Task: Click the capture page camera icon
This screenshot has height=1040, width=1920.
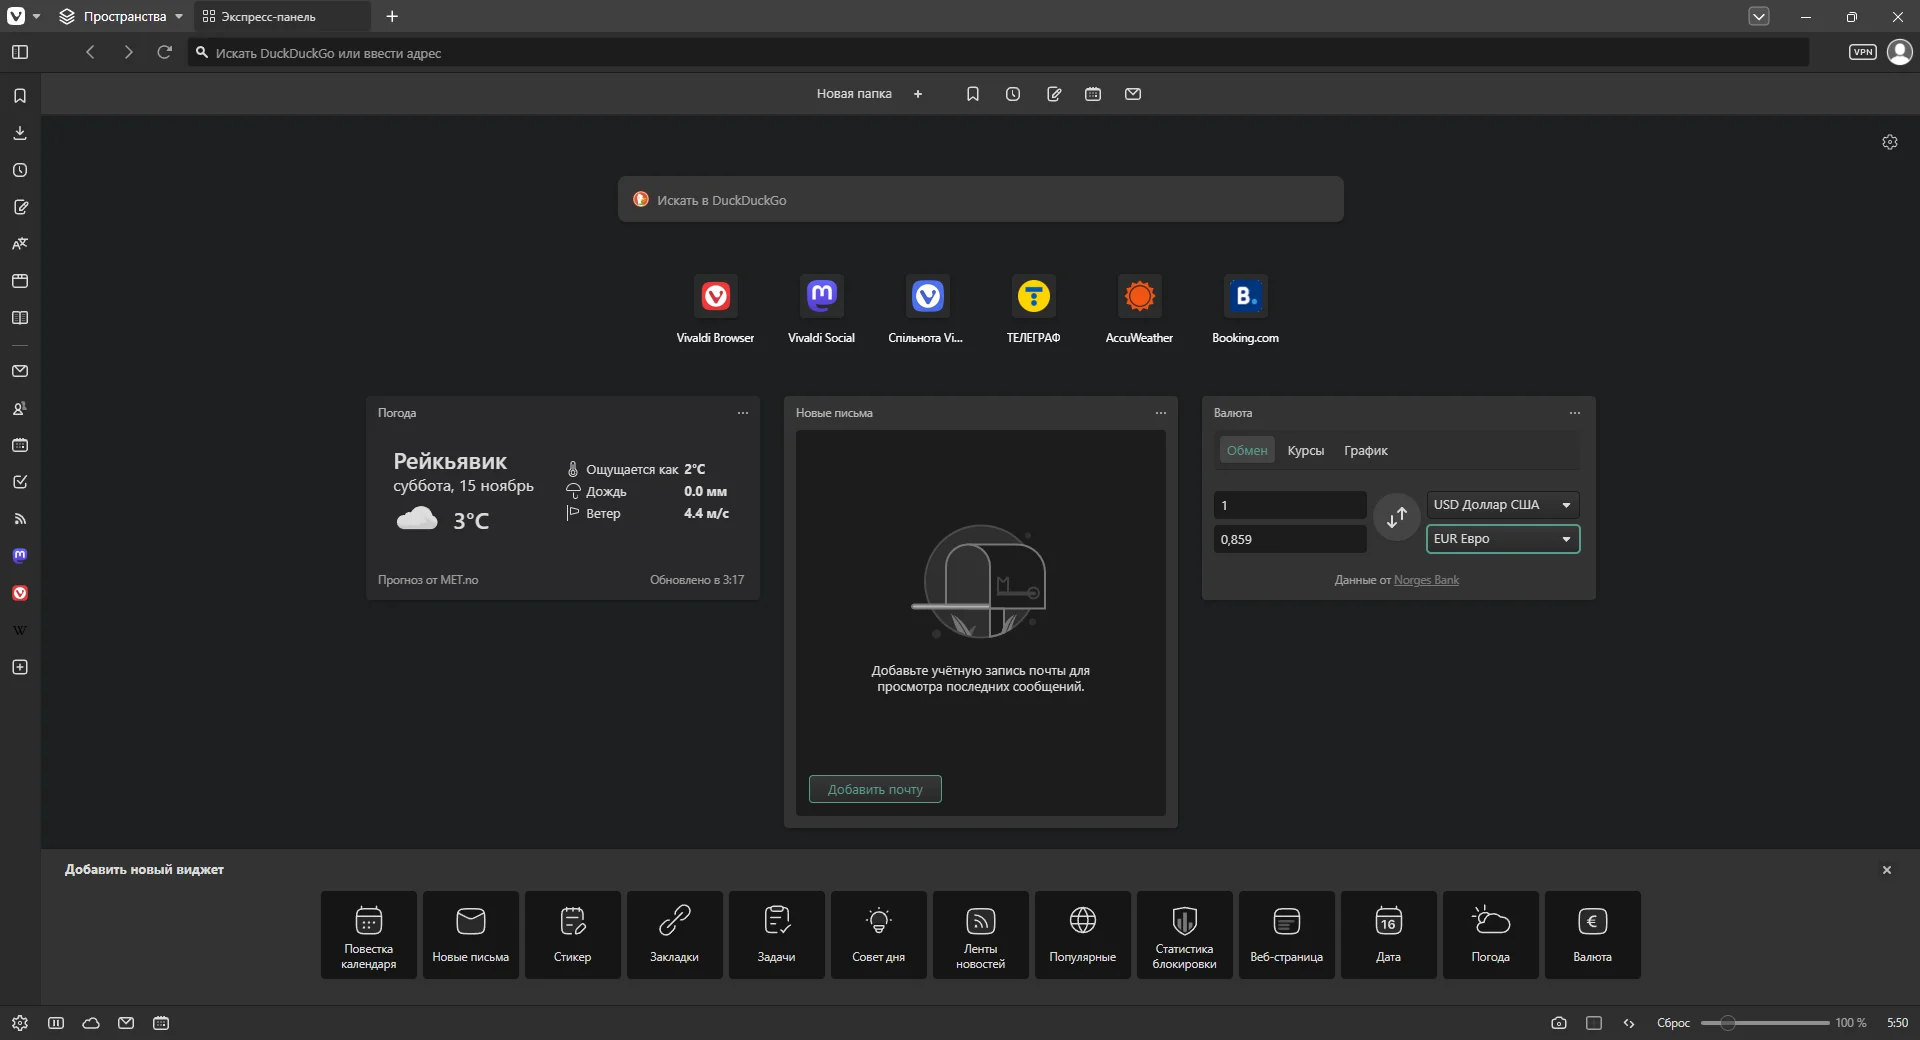Action: (1558, 1023)
